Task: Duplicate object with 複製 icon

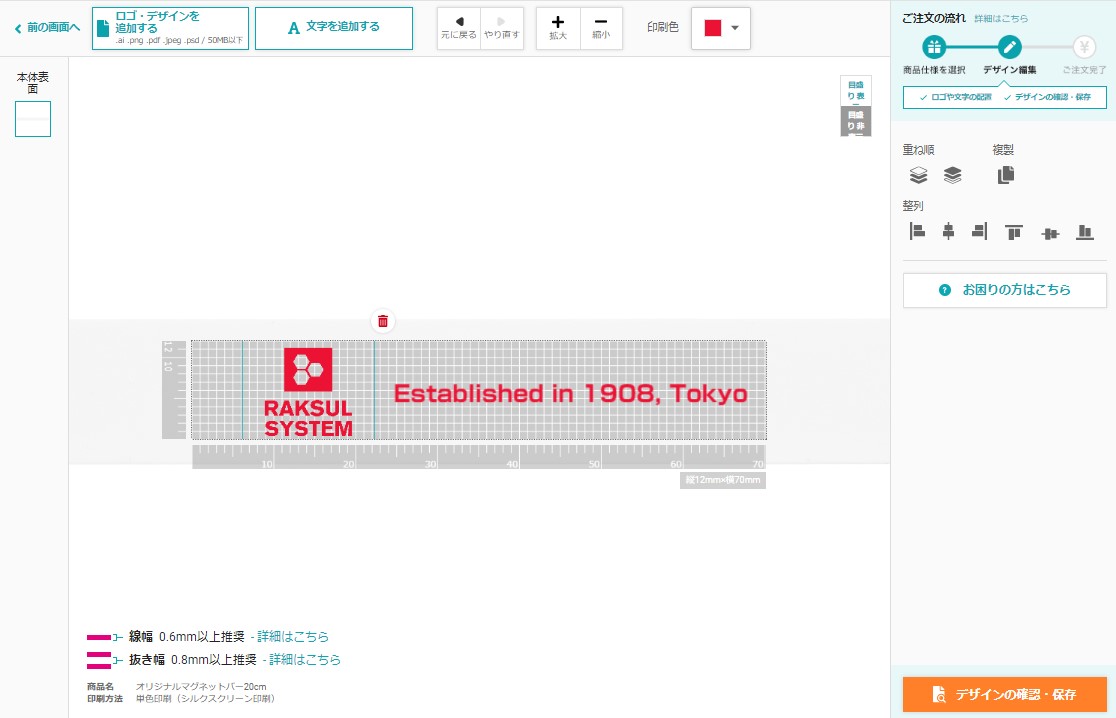Action: 1006,175
